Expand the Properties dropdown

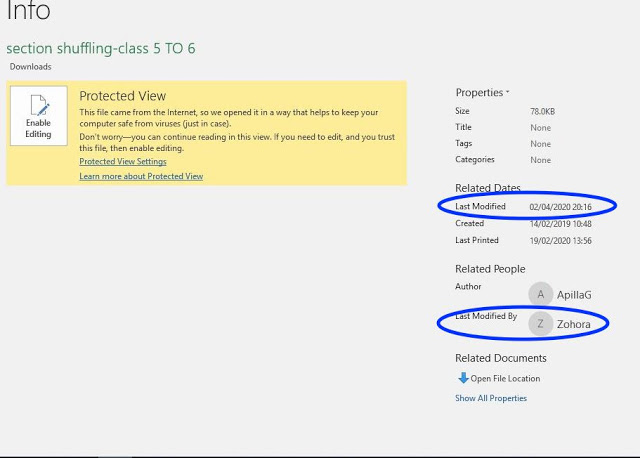[x=482, y=93]
